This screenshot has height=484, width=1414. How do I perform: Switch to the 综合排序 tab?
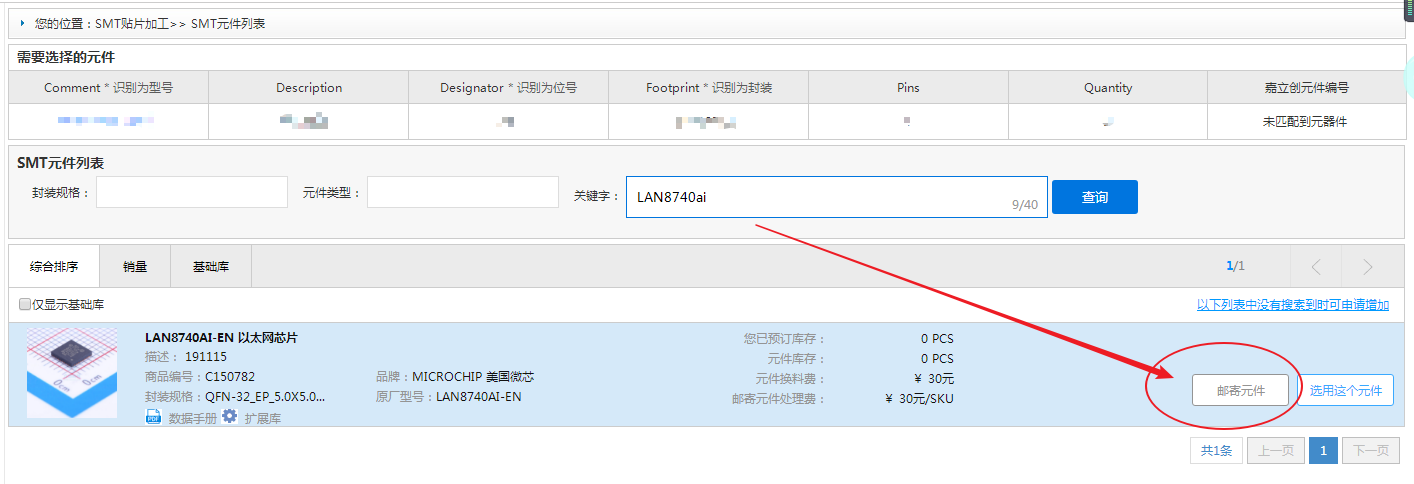54,266
